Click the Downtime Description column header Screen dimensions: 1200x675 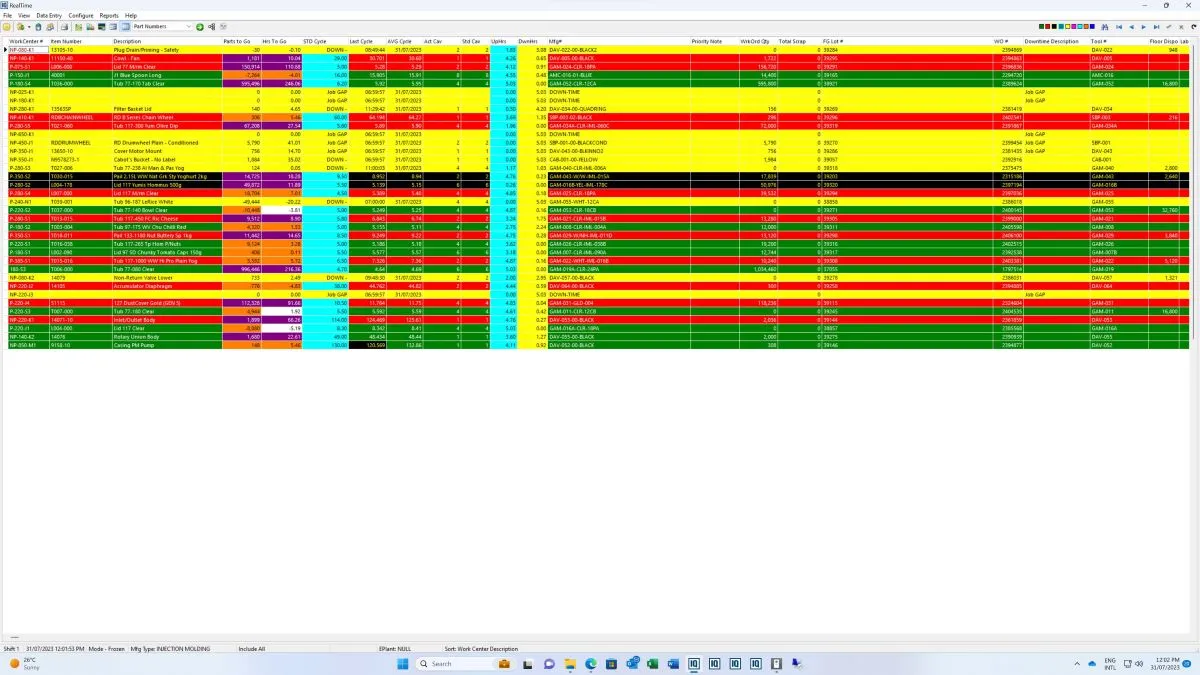pos(1051,41)
